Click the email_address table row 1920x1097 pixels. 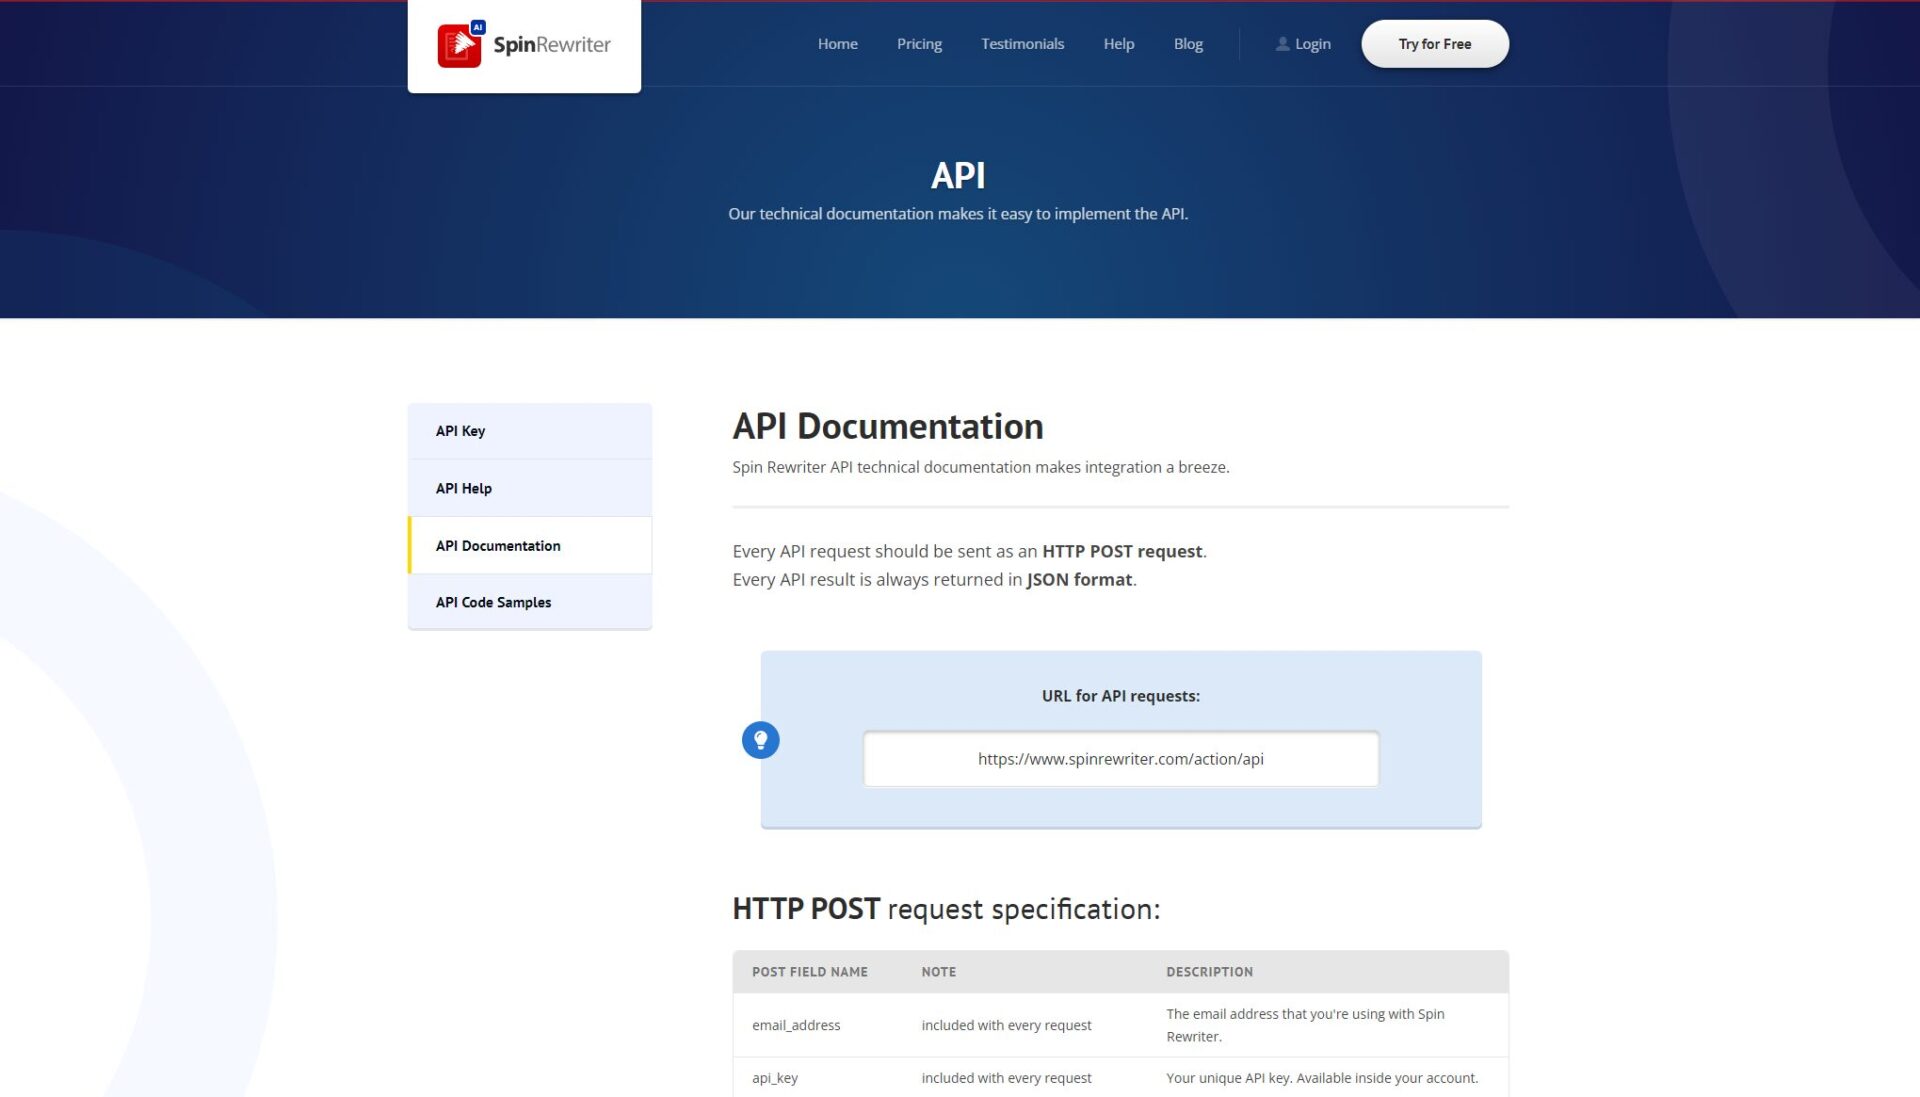click(x=1120, y=1025)
